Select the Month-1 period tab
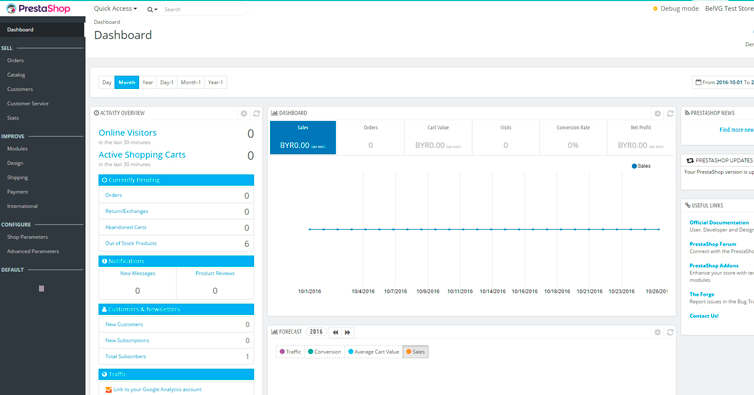This screenshot has height=395, width=754. (191, 82)
